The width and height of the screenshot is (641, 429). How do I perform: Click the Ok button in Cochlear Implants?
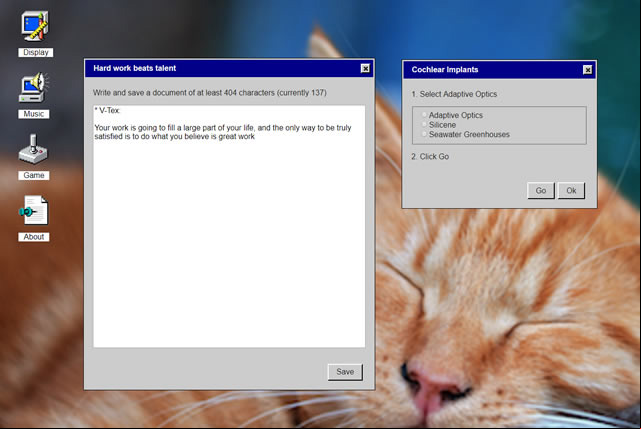(x=571, y=191)
